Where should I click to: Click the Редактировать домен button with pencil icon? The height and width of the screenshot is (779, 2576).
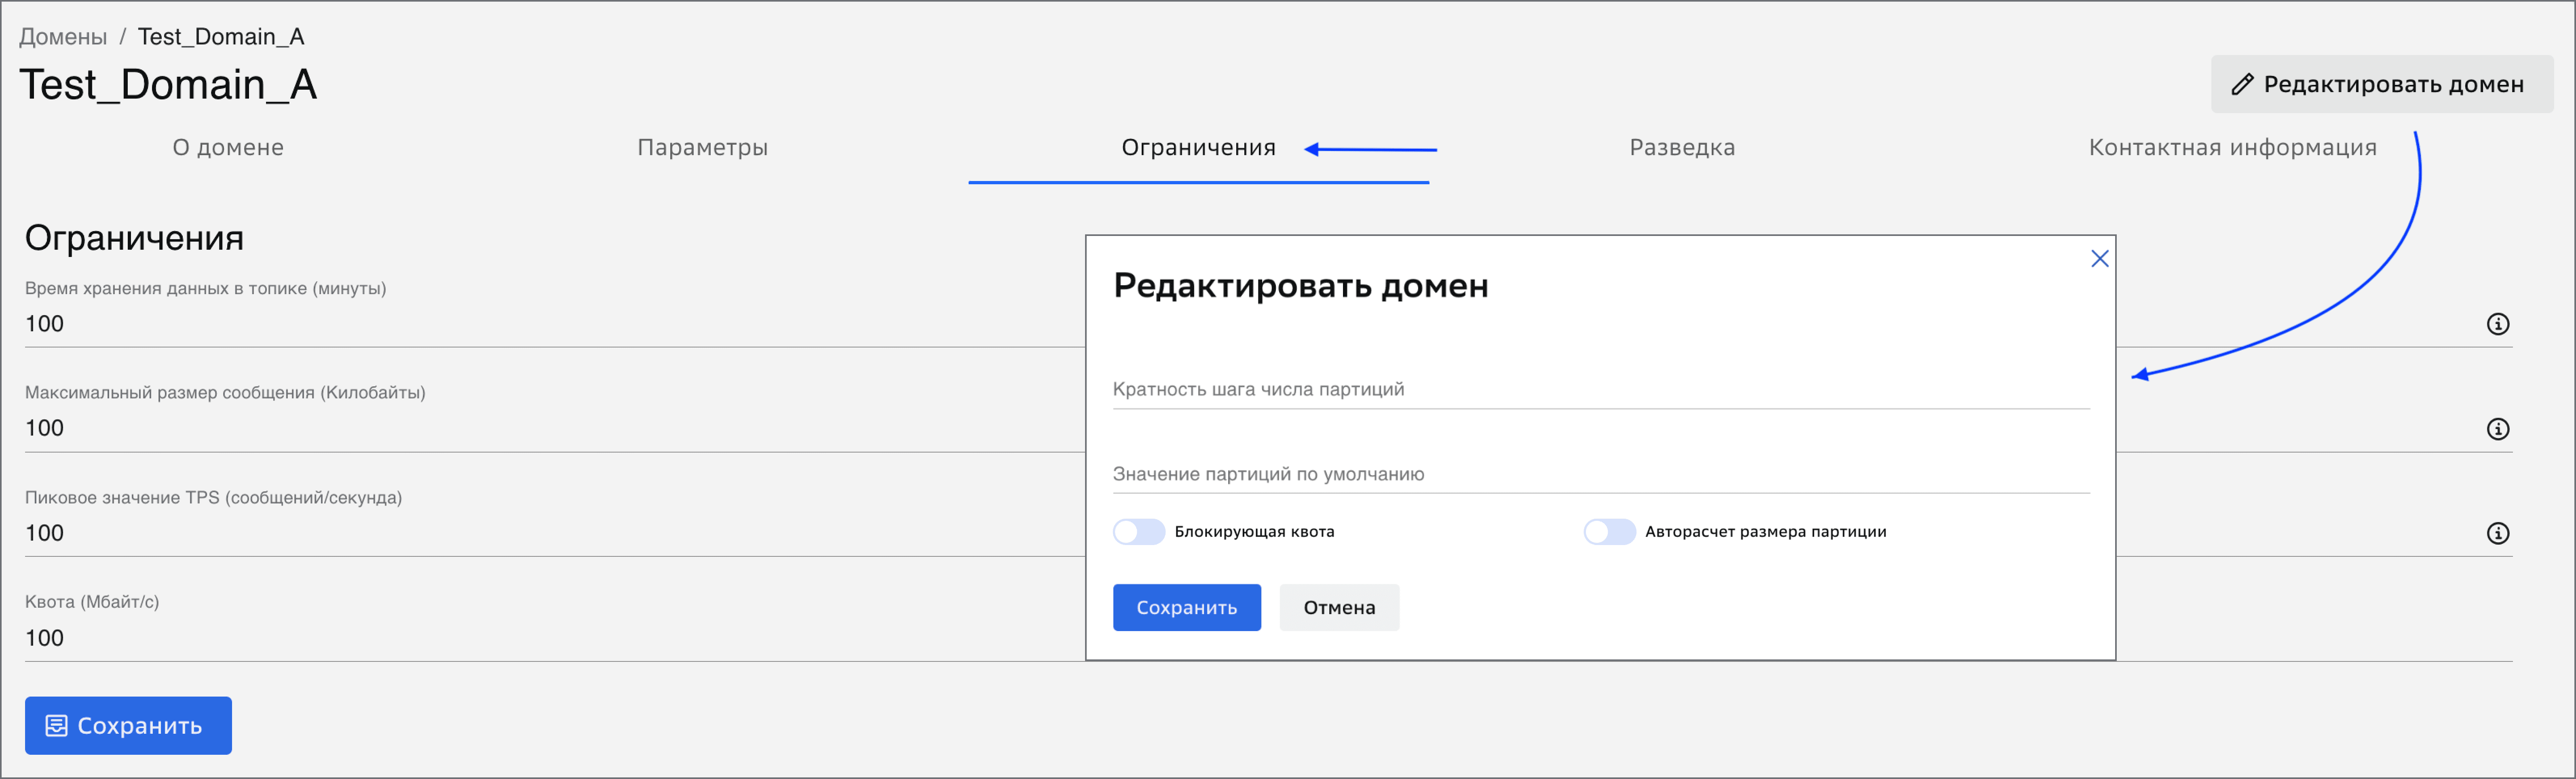click(x=2381, y=84)
